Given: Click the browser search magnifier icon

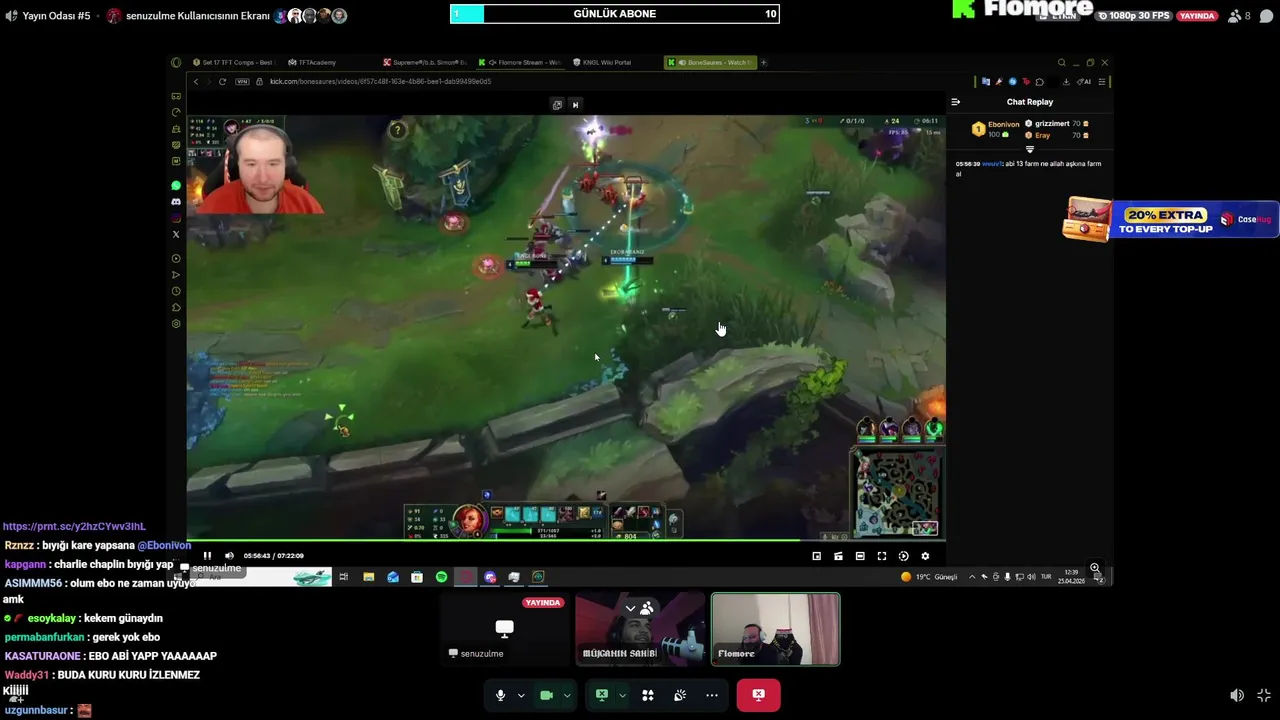Looking at the screenshot, I should (1061, 62).
